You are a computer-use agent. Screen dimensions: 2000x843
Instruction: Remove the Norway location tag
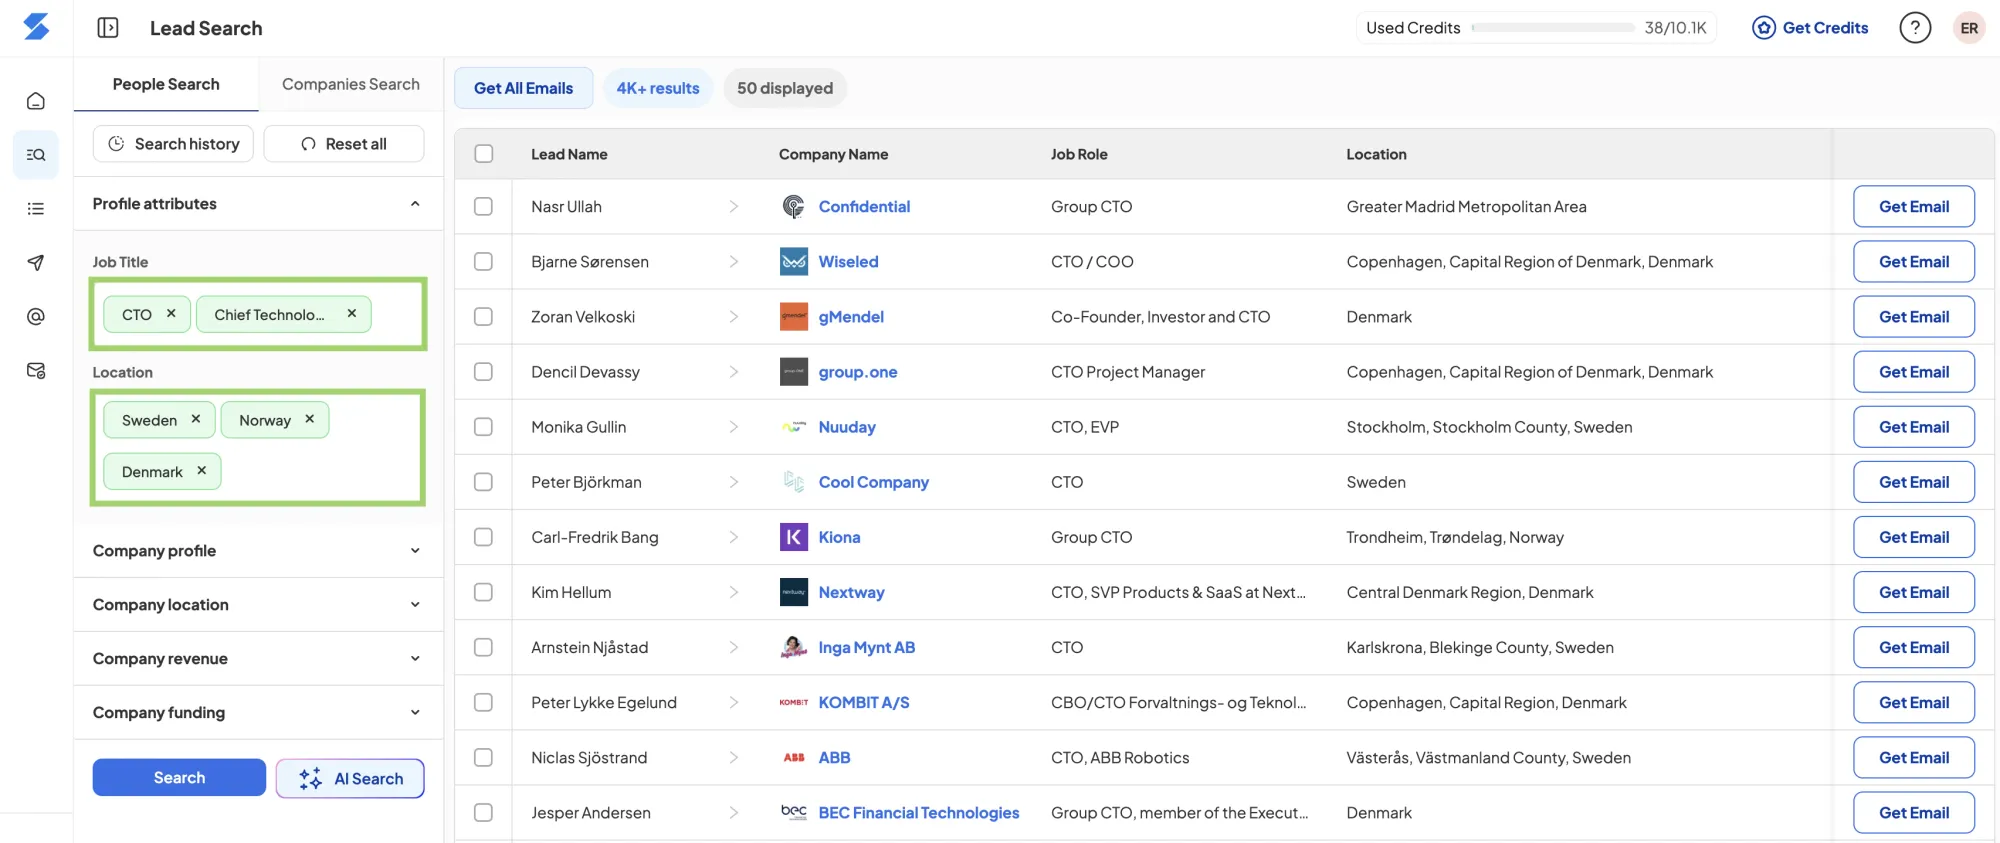pyautogui.click(x=310, y=419)
